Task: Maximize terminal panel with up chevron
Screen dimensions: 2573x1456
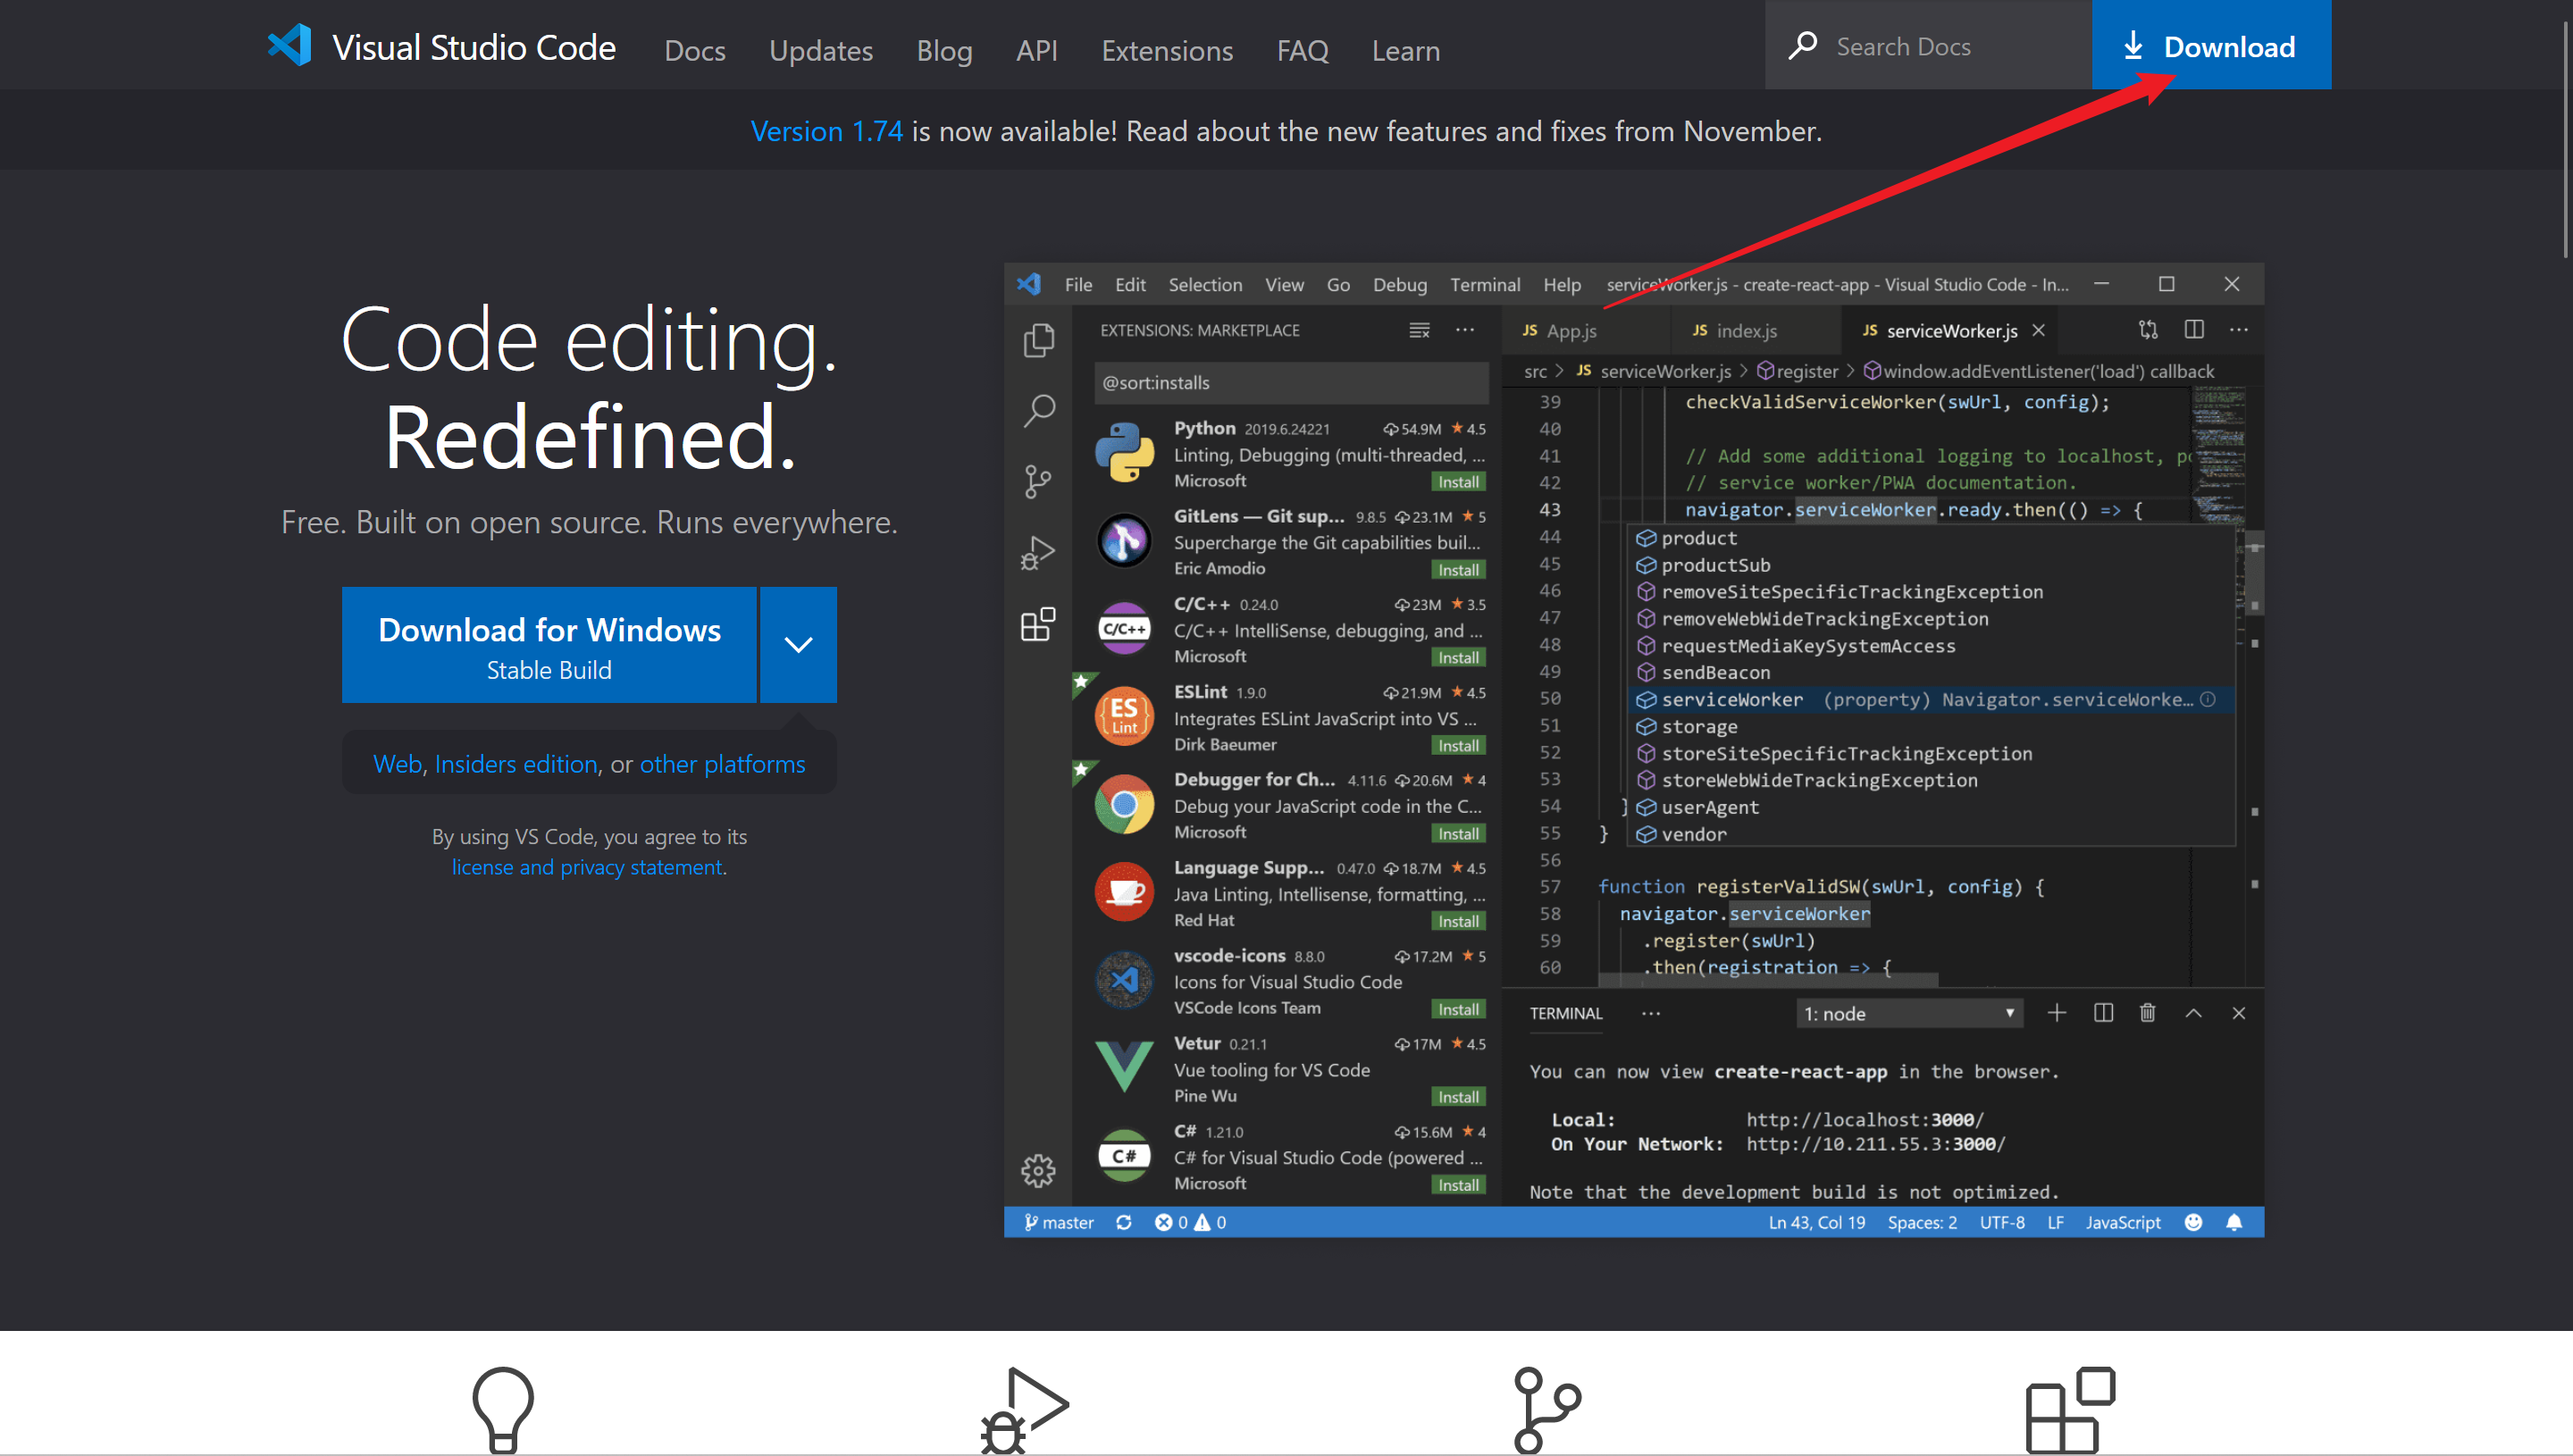Action: coord(2193,1013)
